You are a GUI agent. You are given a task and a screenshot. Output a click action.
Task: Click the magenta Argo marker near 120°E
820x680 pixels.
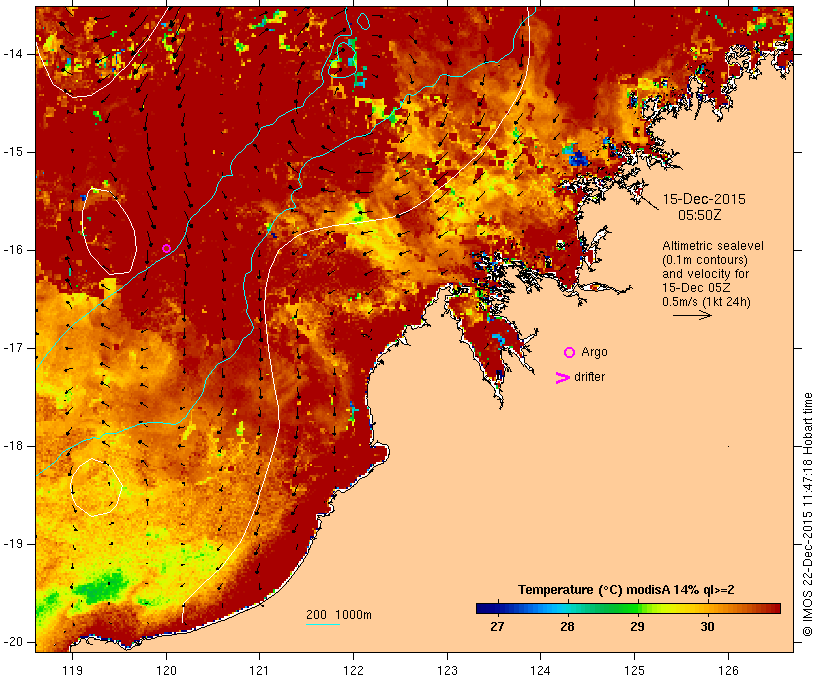point(166,248)
